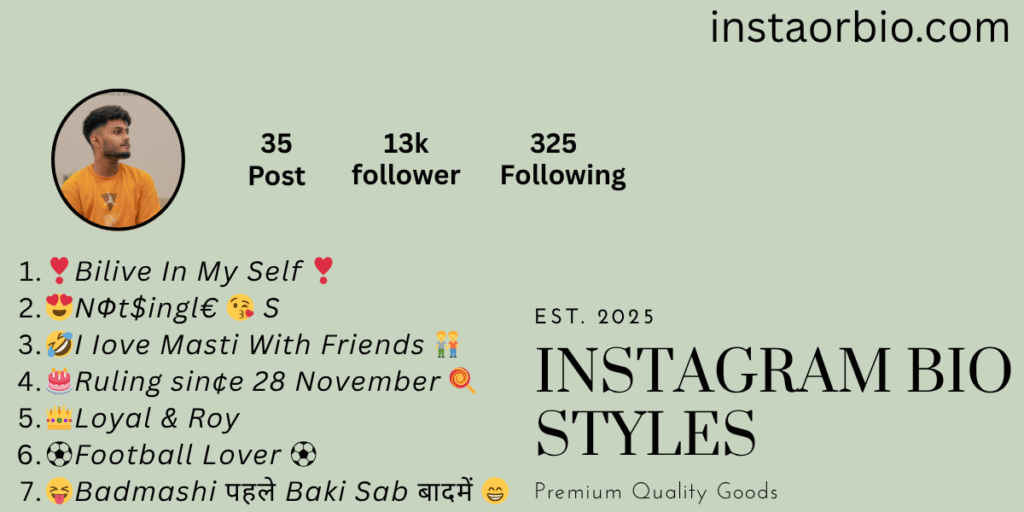This screenshot has height=512, width=1024.
Task: Click the Premium Quality Goods tagline
Action: [656, 492]
